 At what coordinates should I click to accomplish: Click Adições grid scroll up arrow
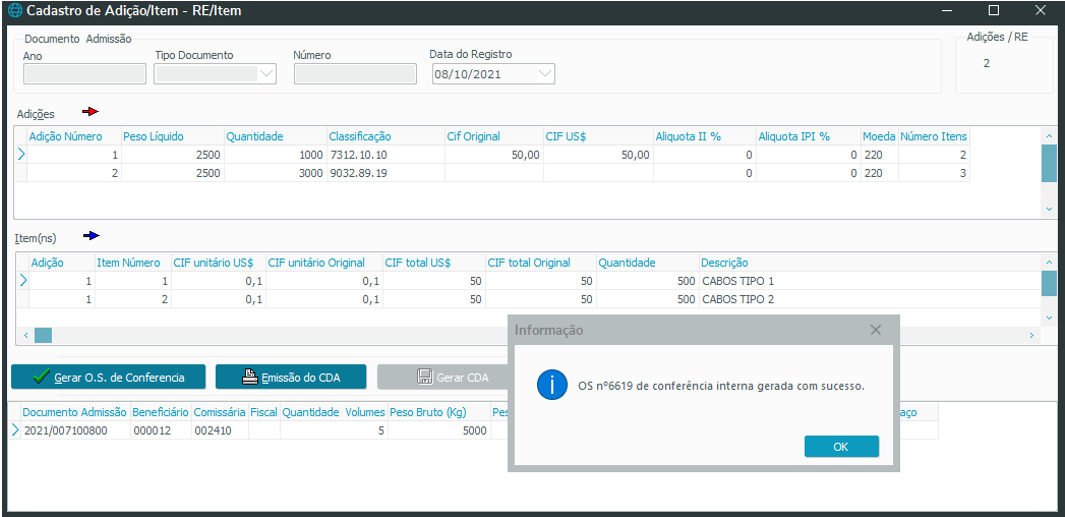pos(1049,135)
